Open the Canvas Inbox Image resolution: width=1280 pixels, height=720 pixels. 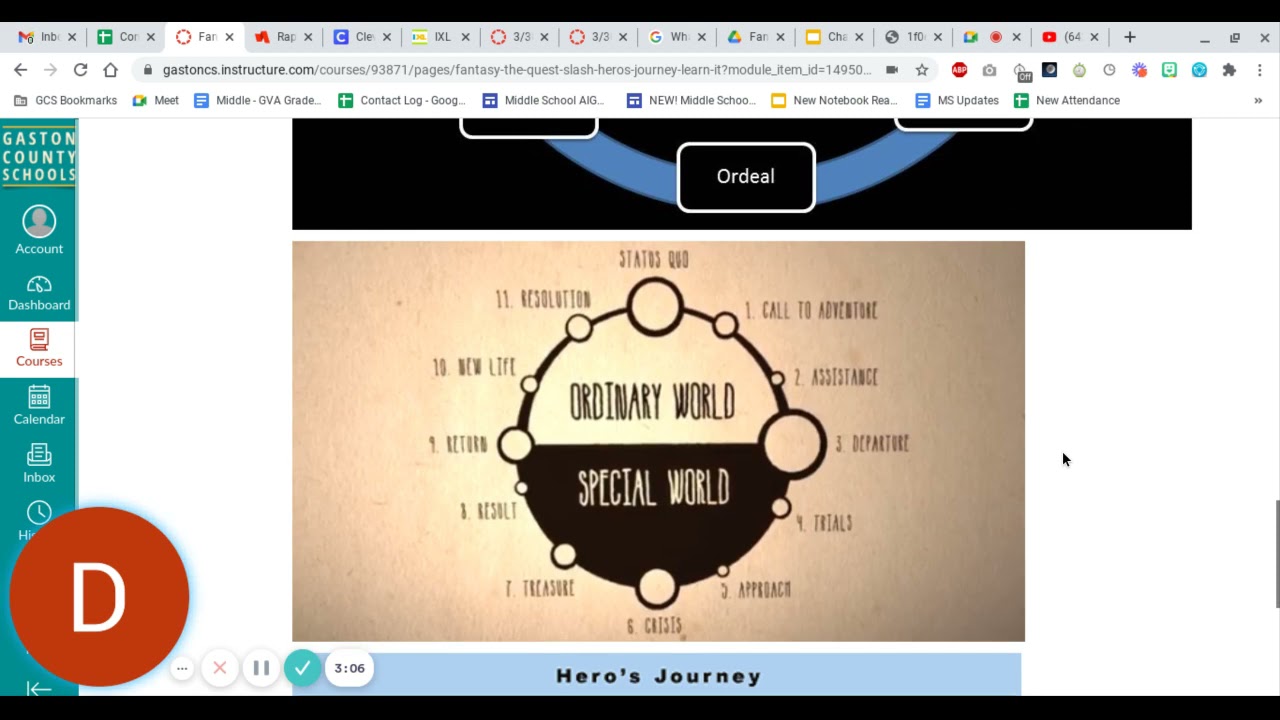pos(39,464)
